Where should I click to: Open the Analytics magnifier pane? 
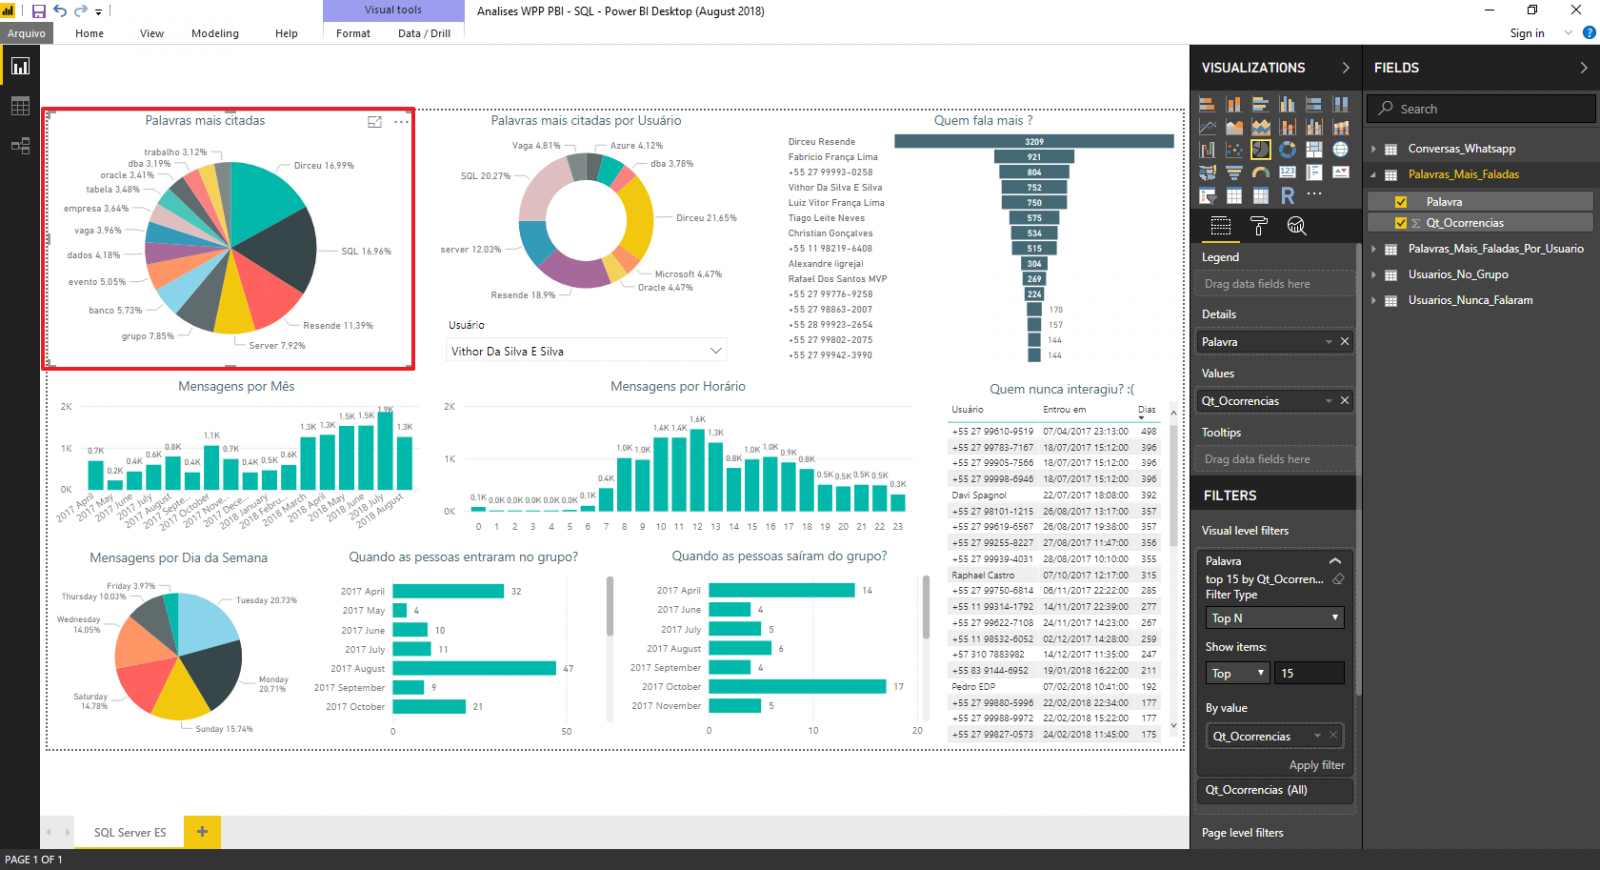point(1297,227)
